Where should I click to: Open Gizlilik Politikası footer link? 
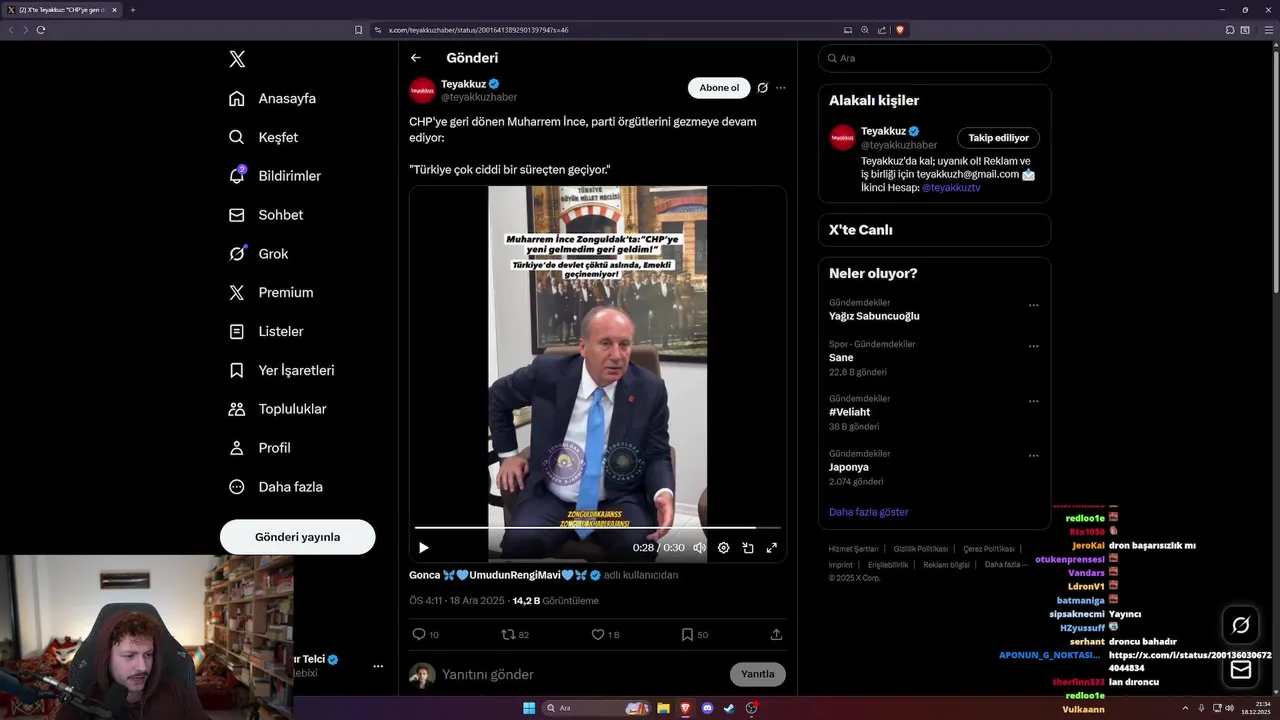(921, 549)
